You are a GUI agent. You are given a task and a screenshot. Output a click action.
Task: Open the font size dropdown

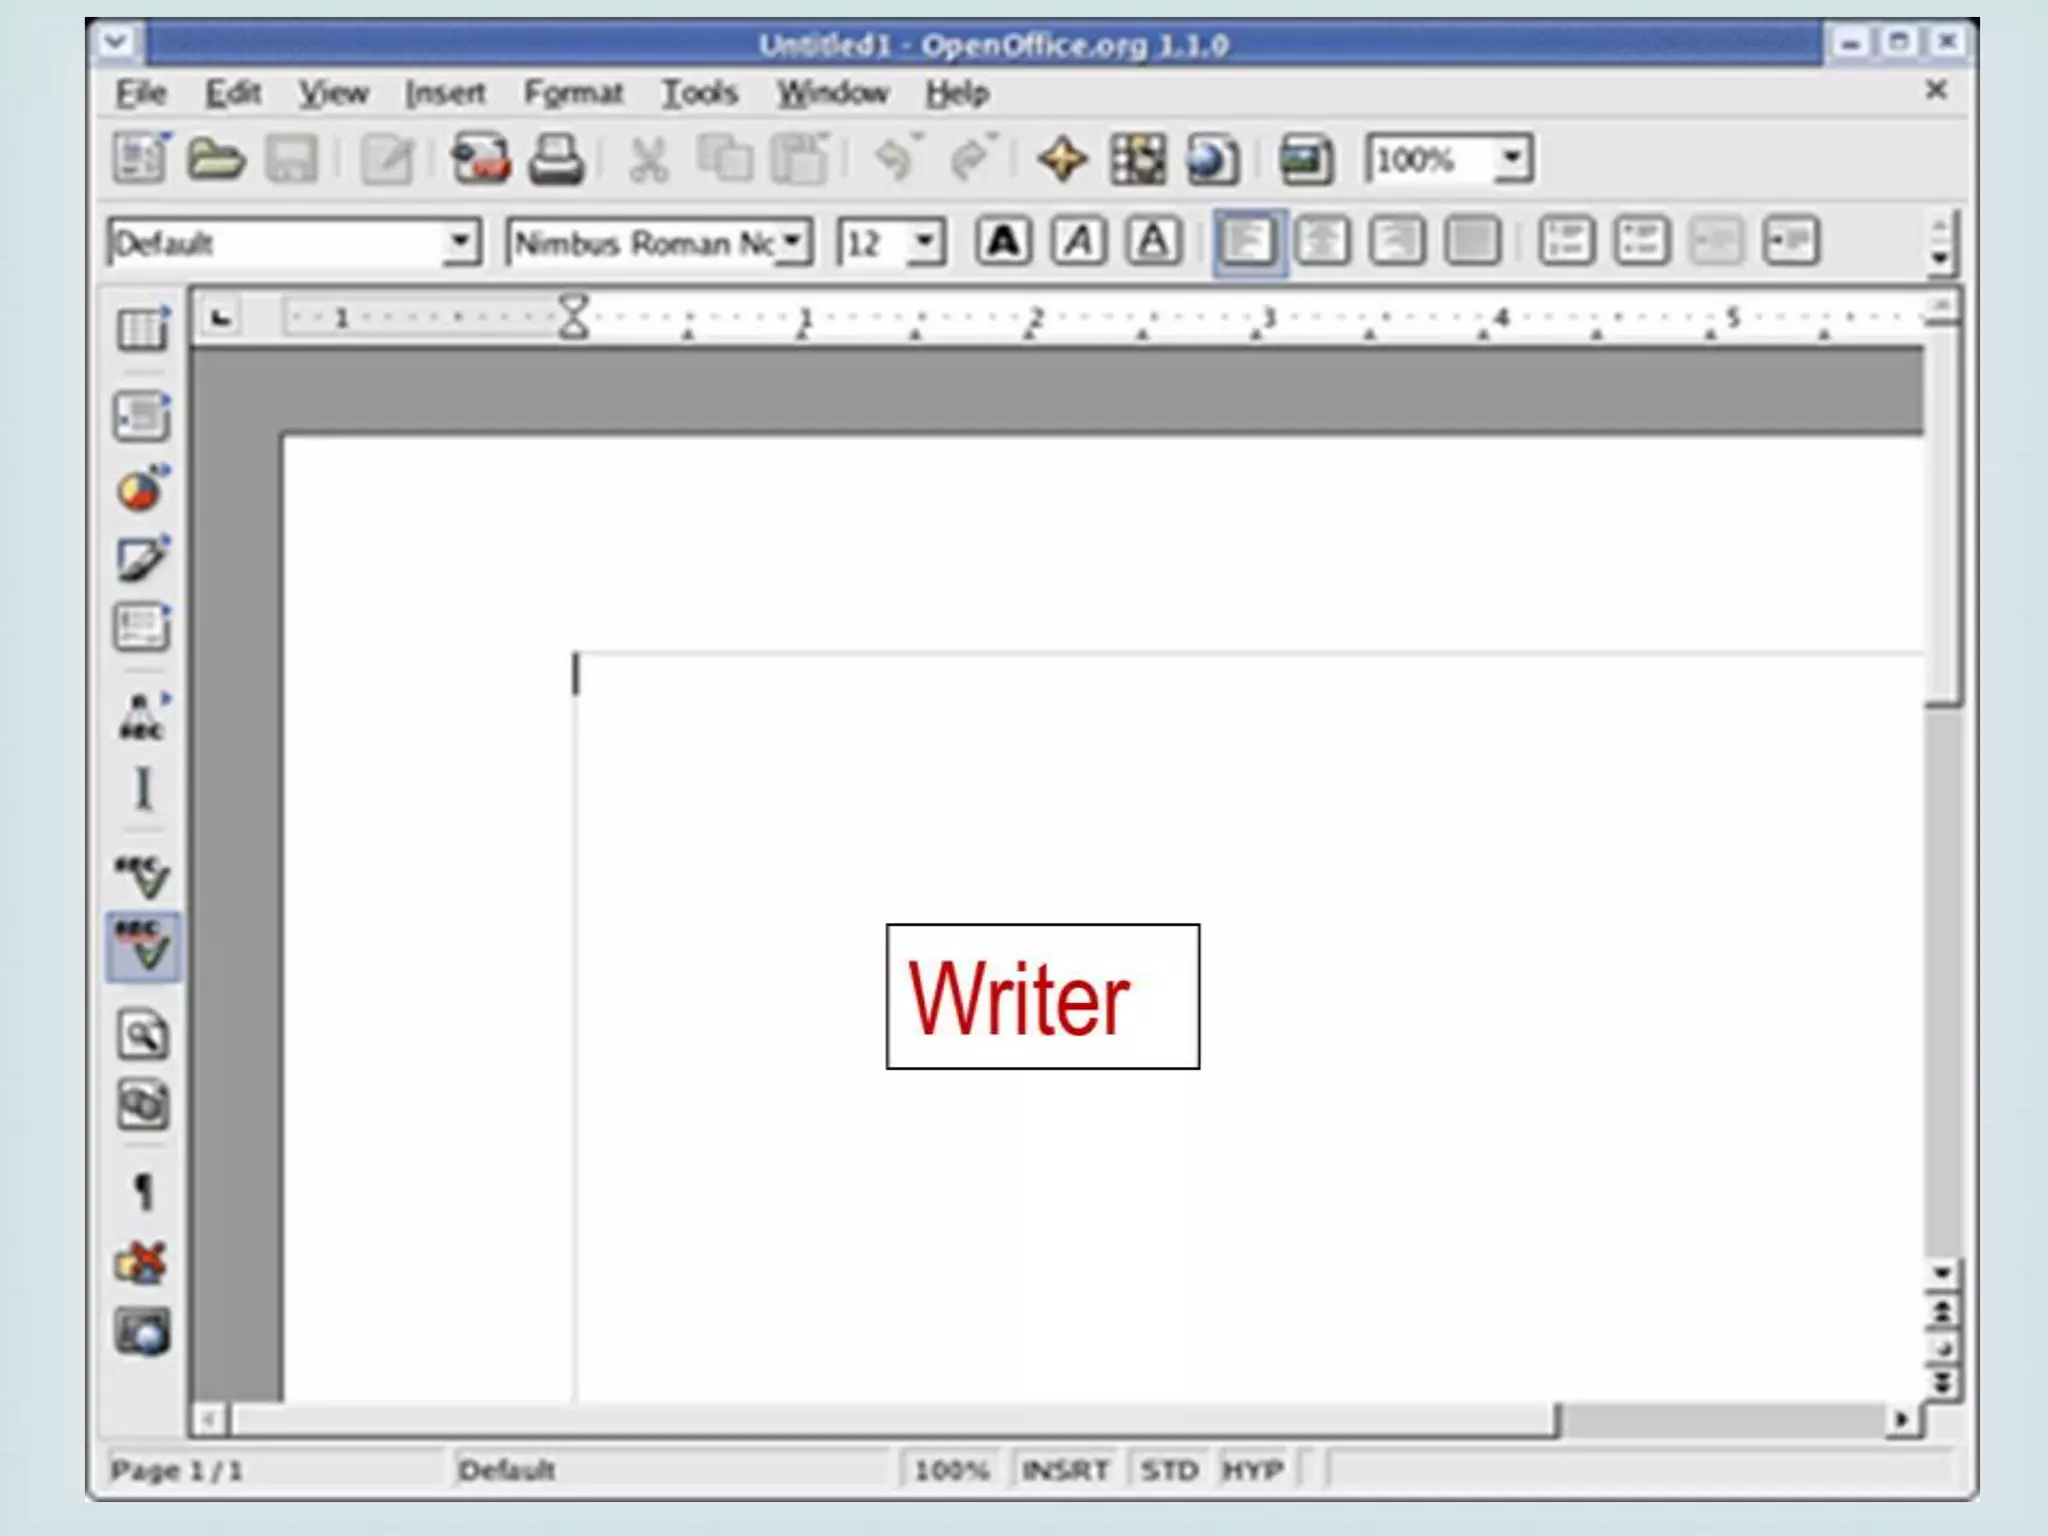pyautogui.click(x=926, y=242)
